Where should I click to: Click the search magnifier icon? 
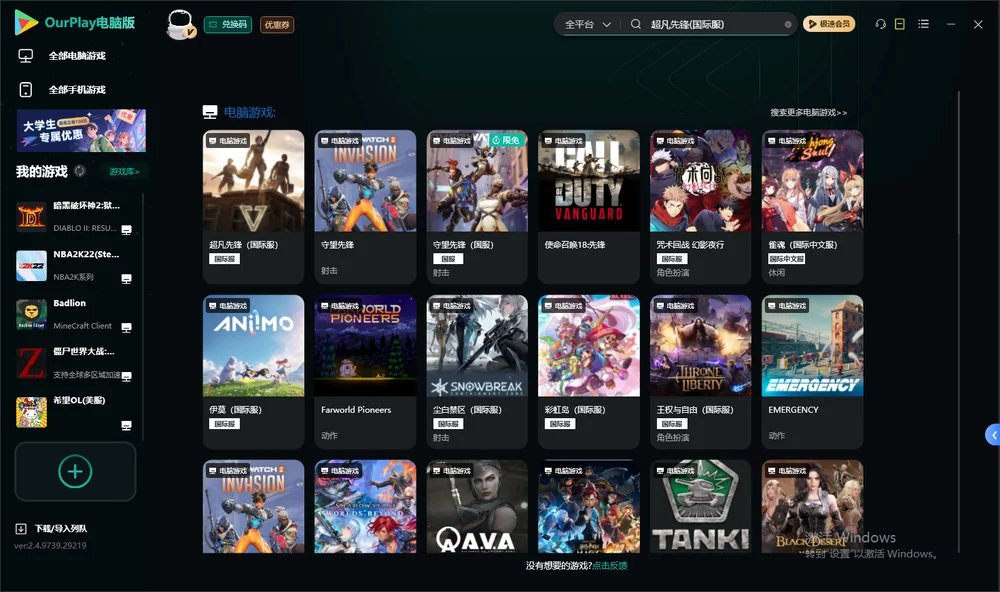coord(635,24)
